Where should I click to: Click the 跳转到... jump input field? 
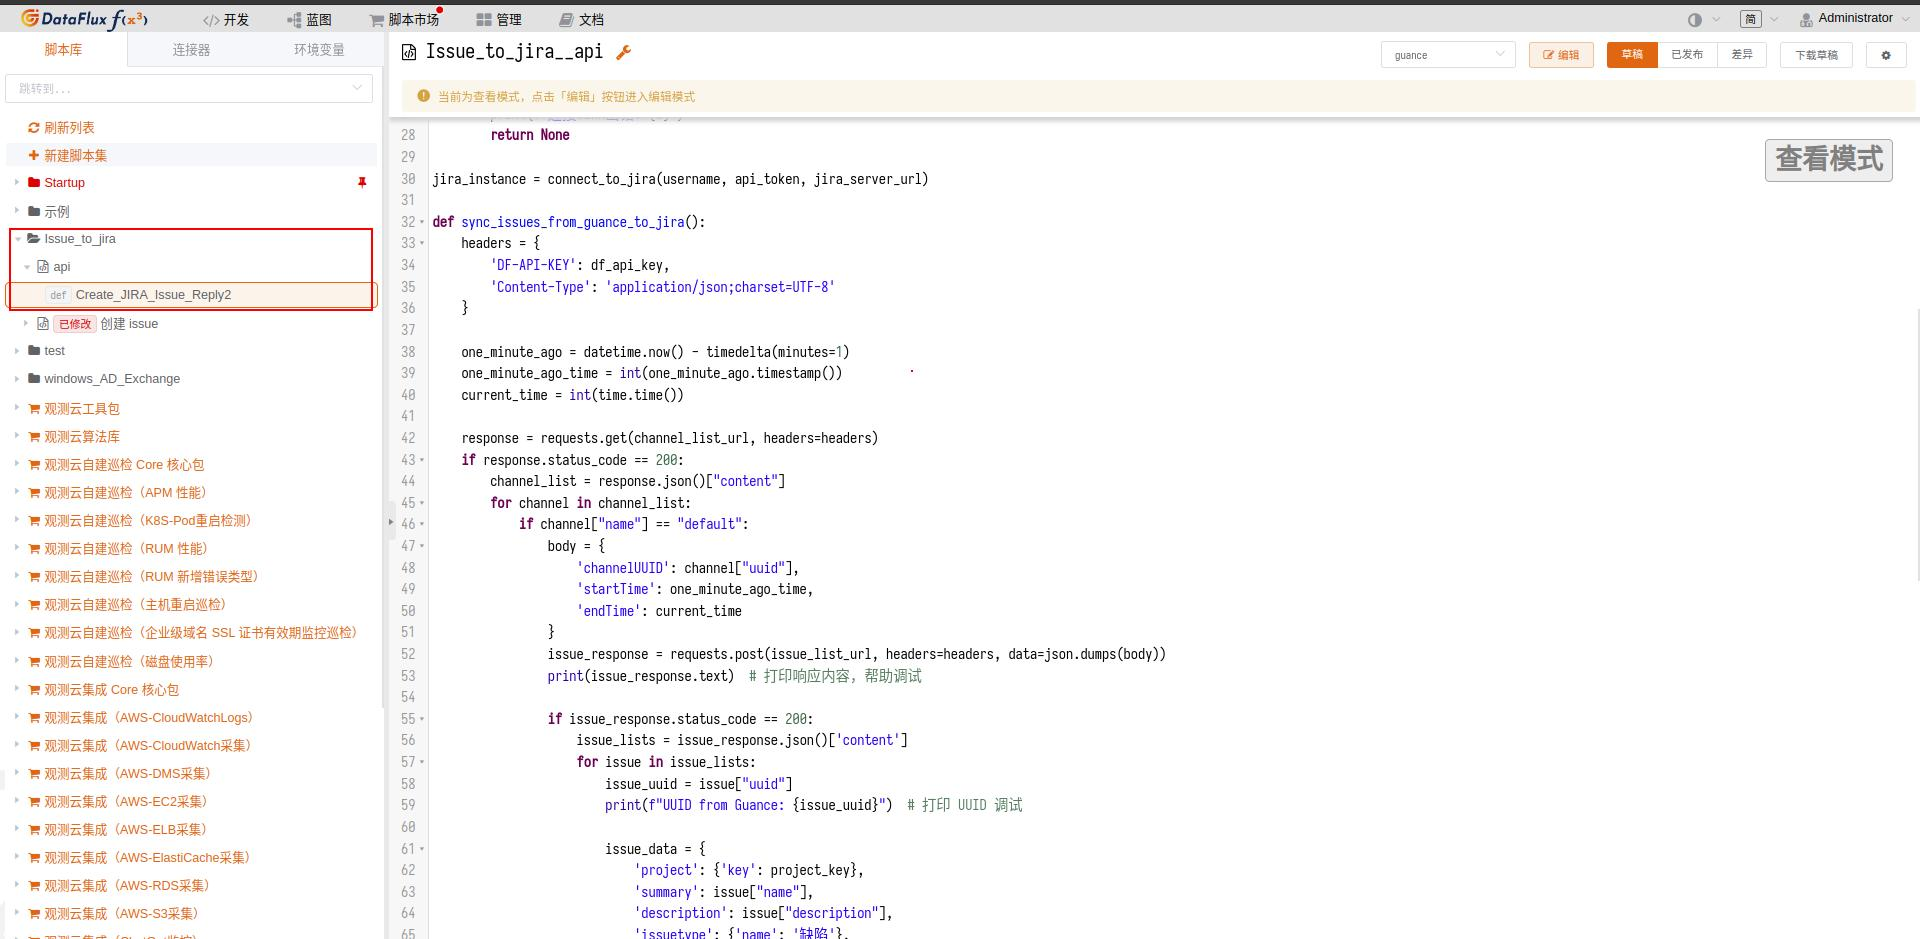pyautogui.click(x=189, y=88)
